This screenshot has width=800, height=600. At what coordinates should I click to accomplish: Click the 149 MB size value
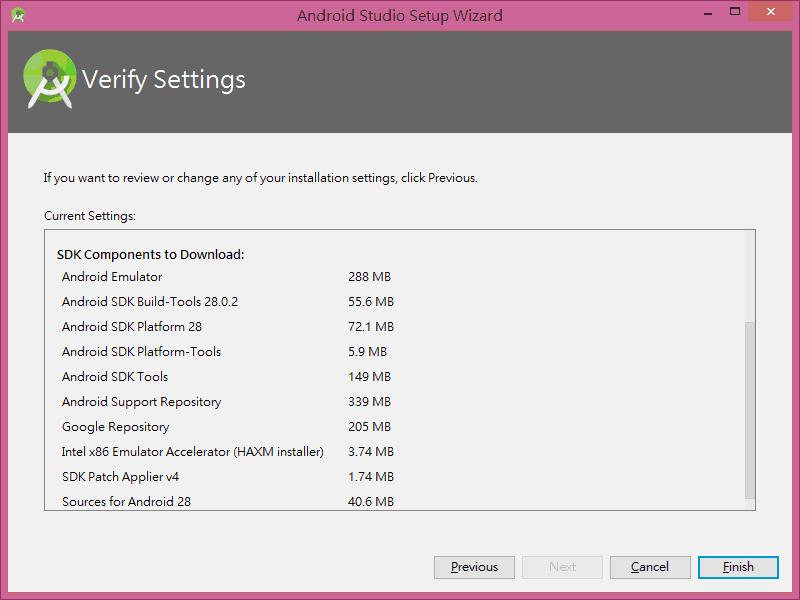pyautogui.click(x=369, y=377)
